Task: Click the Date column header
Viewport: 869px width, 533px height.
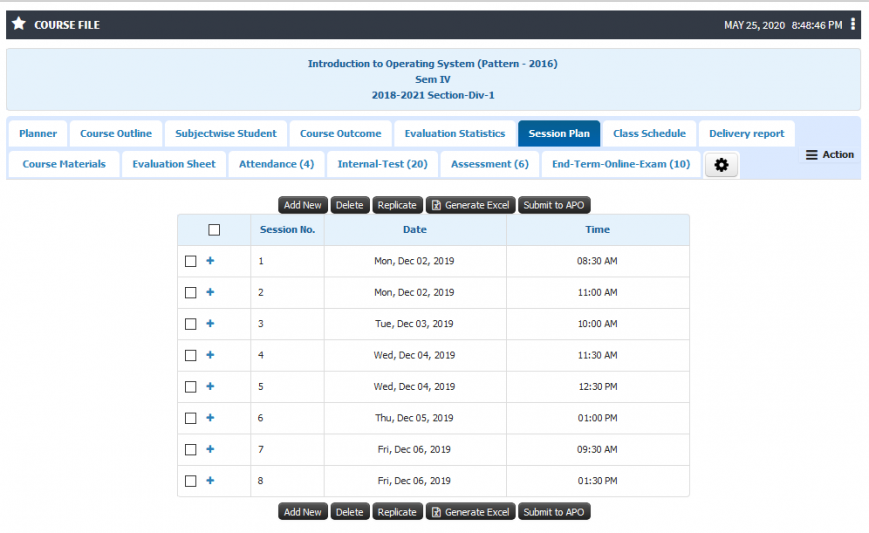Action: point(415,230)
